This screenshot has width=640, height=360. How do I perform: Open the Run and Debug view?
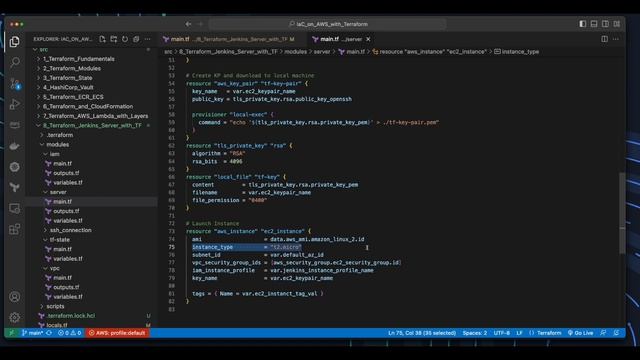pos(15,104)
